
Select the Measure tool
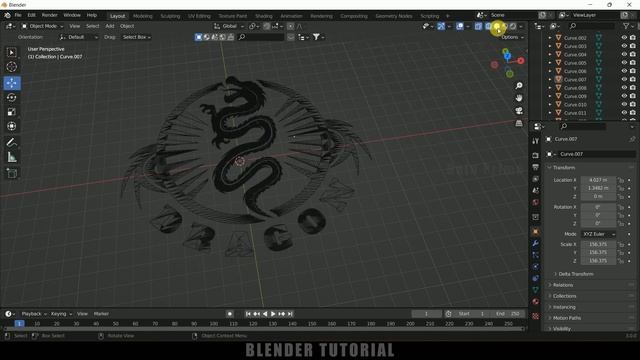(11, 157)
